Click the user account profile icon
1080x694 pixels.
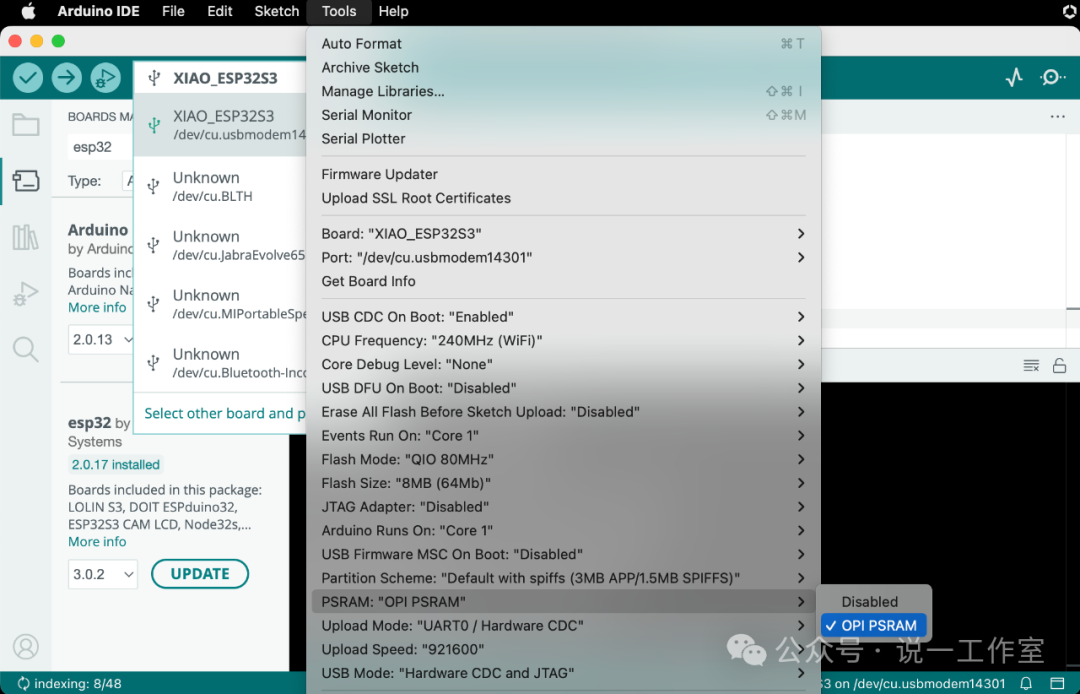pos(25,647)
